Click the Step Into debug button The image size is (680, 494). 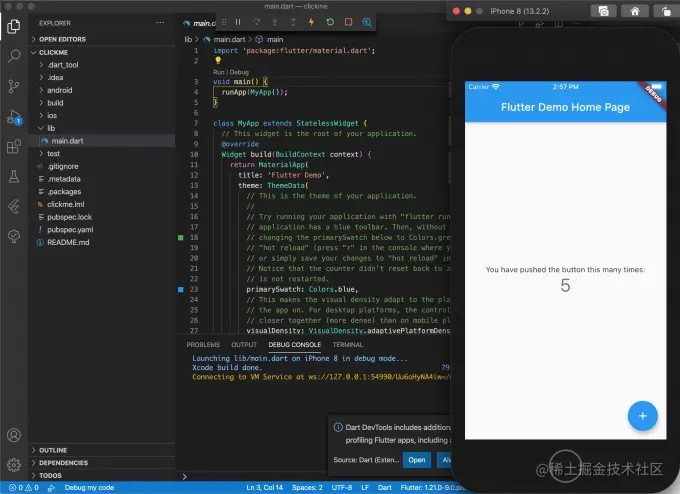click(x=275, y=22)
